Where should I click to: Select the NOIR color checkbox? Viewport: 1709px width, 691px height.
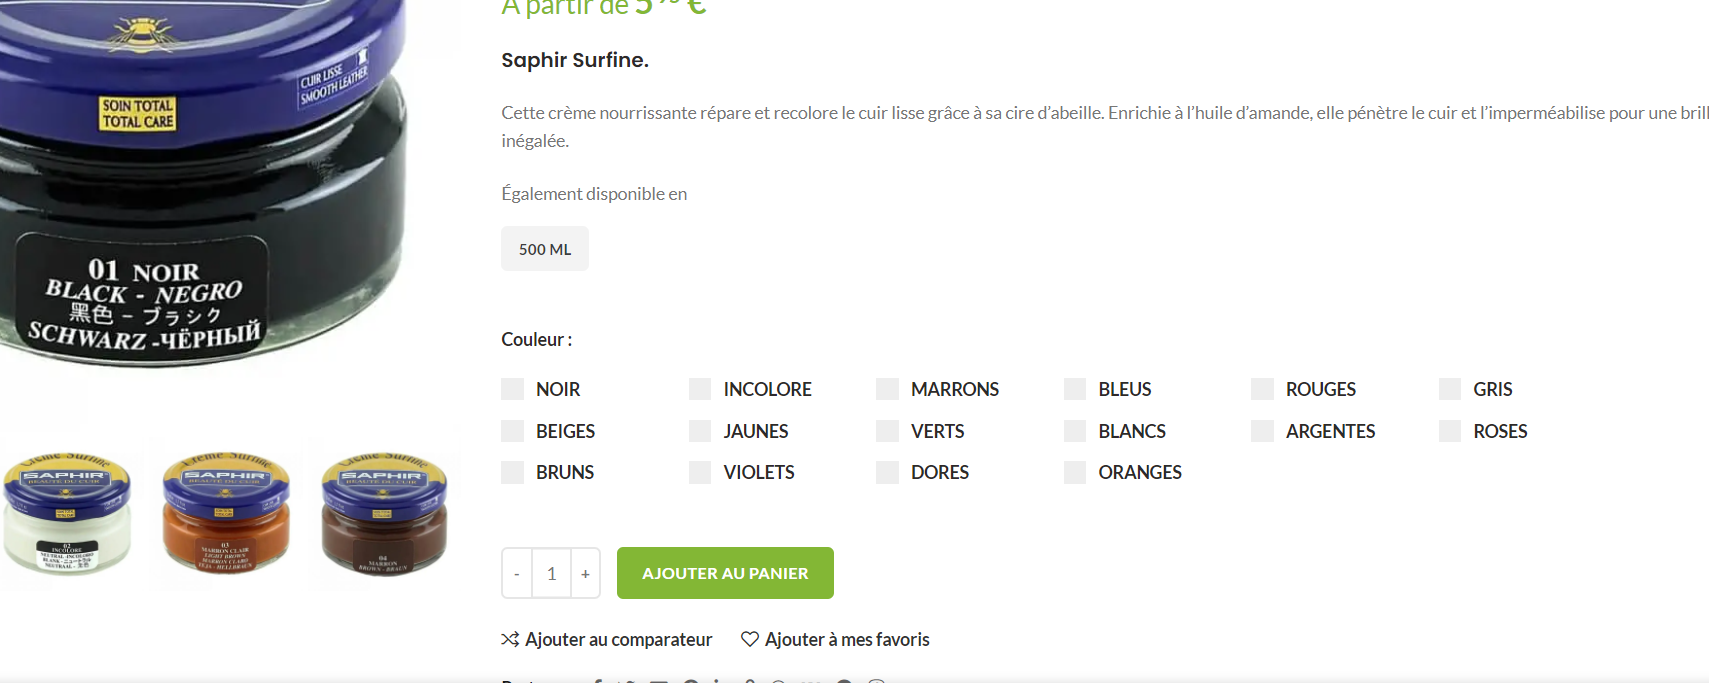click(513, 389)
